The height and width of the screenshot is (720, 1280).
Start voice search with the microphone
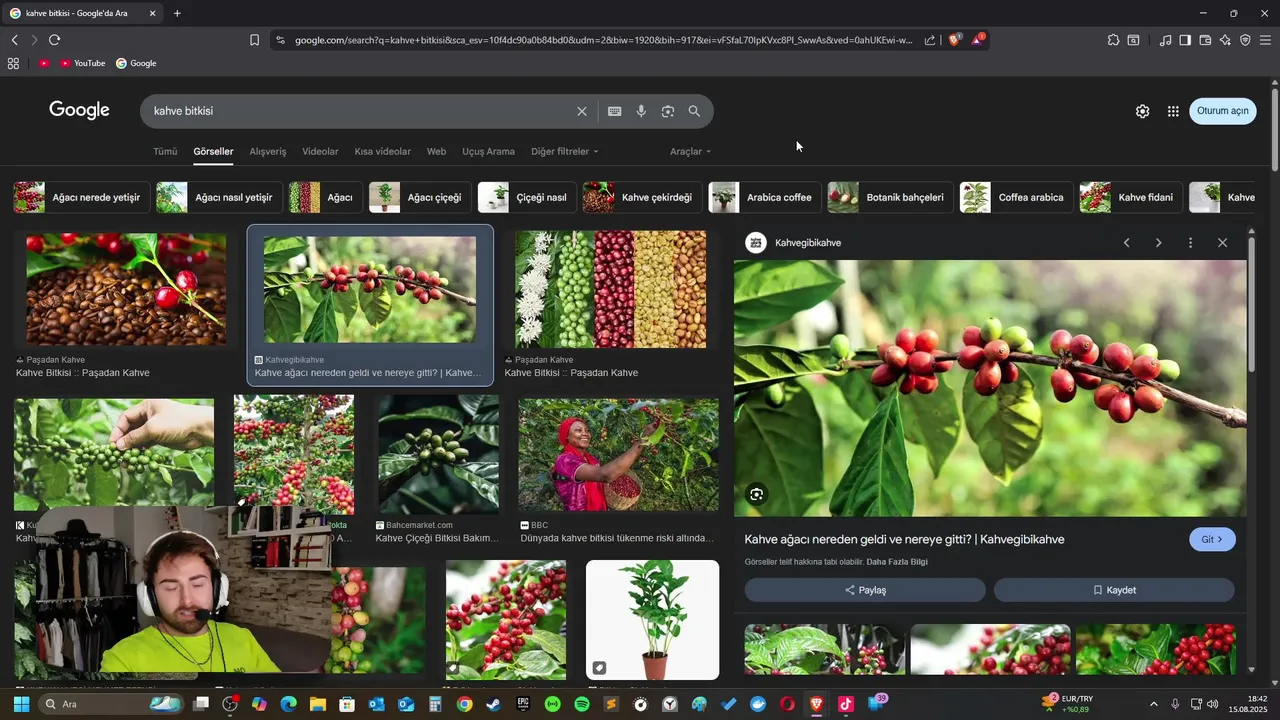click(641, 111)
